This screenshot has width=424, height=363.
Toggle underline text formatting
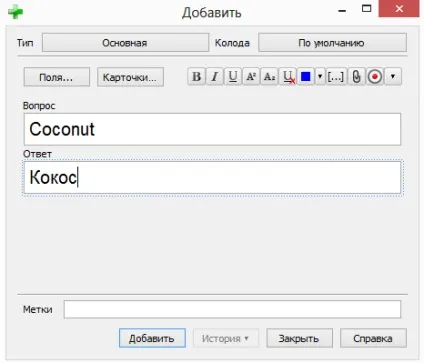coord(233,77)
